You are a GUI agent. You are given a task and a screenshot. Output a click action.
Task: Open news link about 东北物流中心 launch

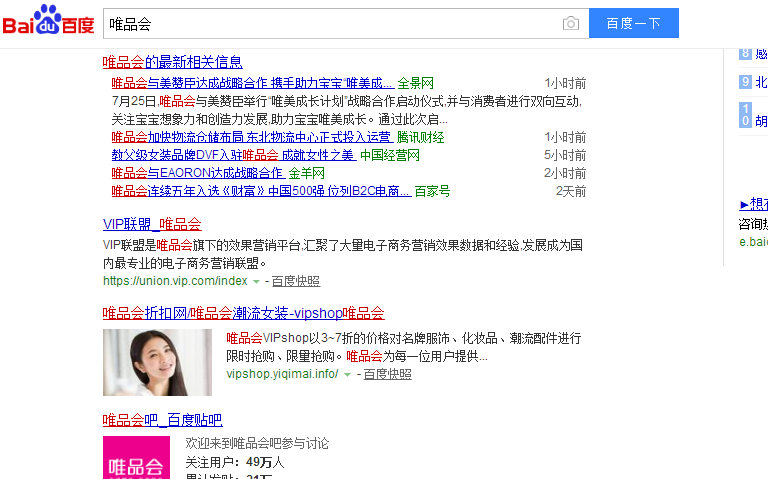pos(252,137)
